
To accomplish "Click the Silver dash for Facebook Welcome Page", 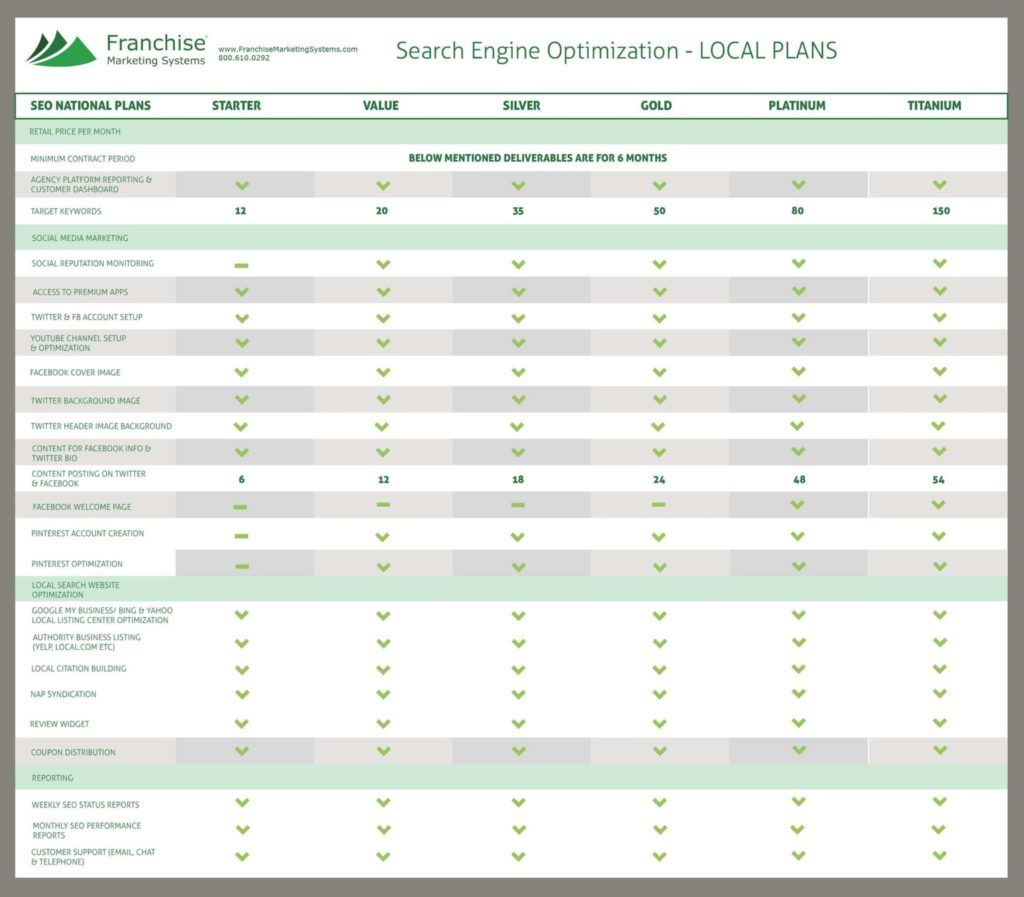I will point(518,505).
